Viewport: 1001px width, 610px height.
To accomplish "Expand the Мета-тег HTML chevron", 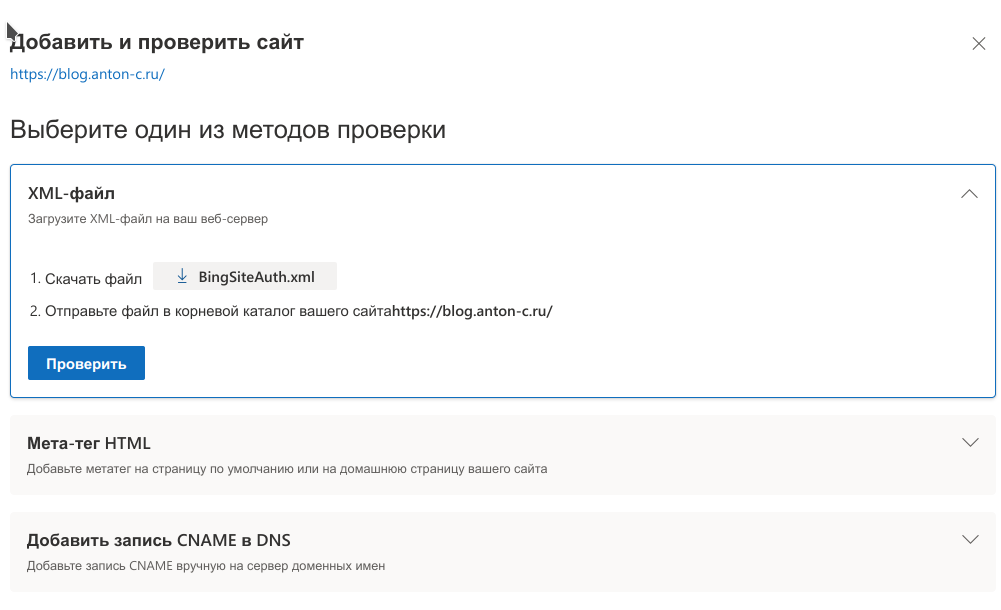I will (x=968, y=443).
